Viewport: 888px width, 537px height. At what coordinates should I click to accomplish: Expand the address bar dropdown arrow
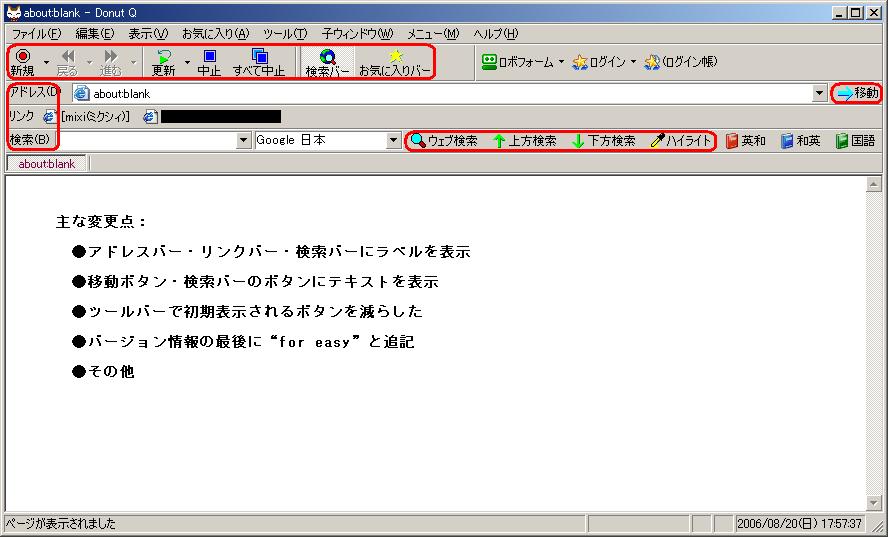click(x=820, y=93)
